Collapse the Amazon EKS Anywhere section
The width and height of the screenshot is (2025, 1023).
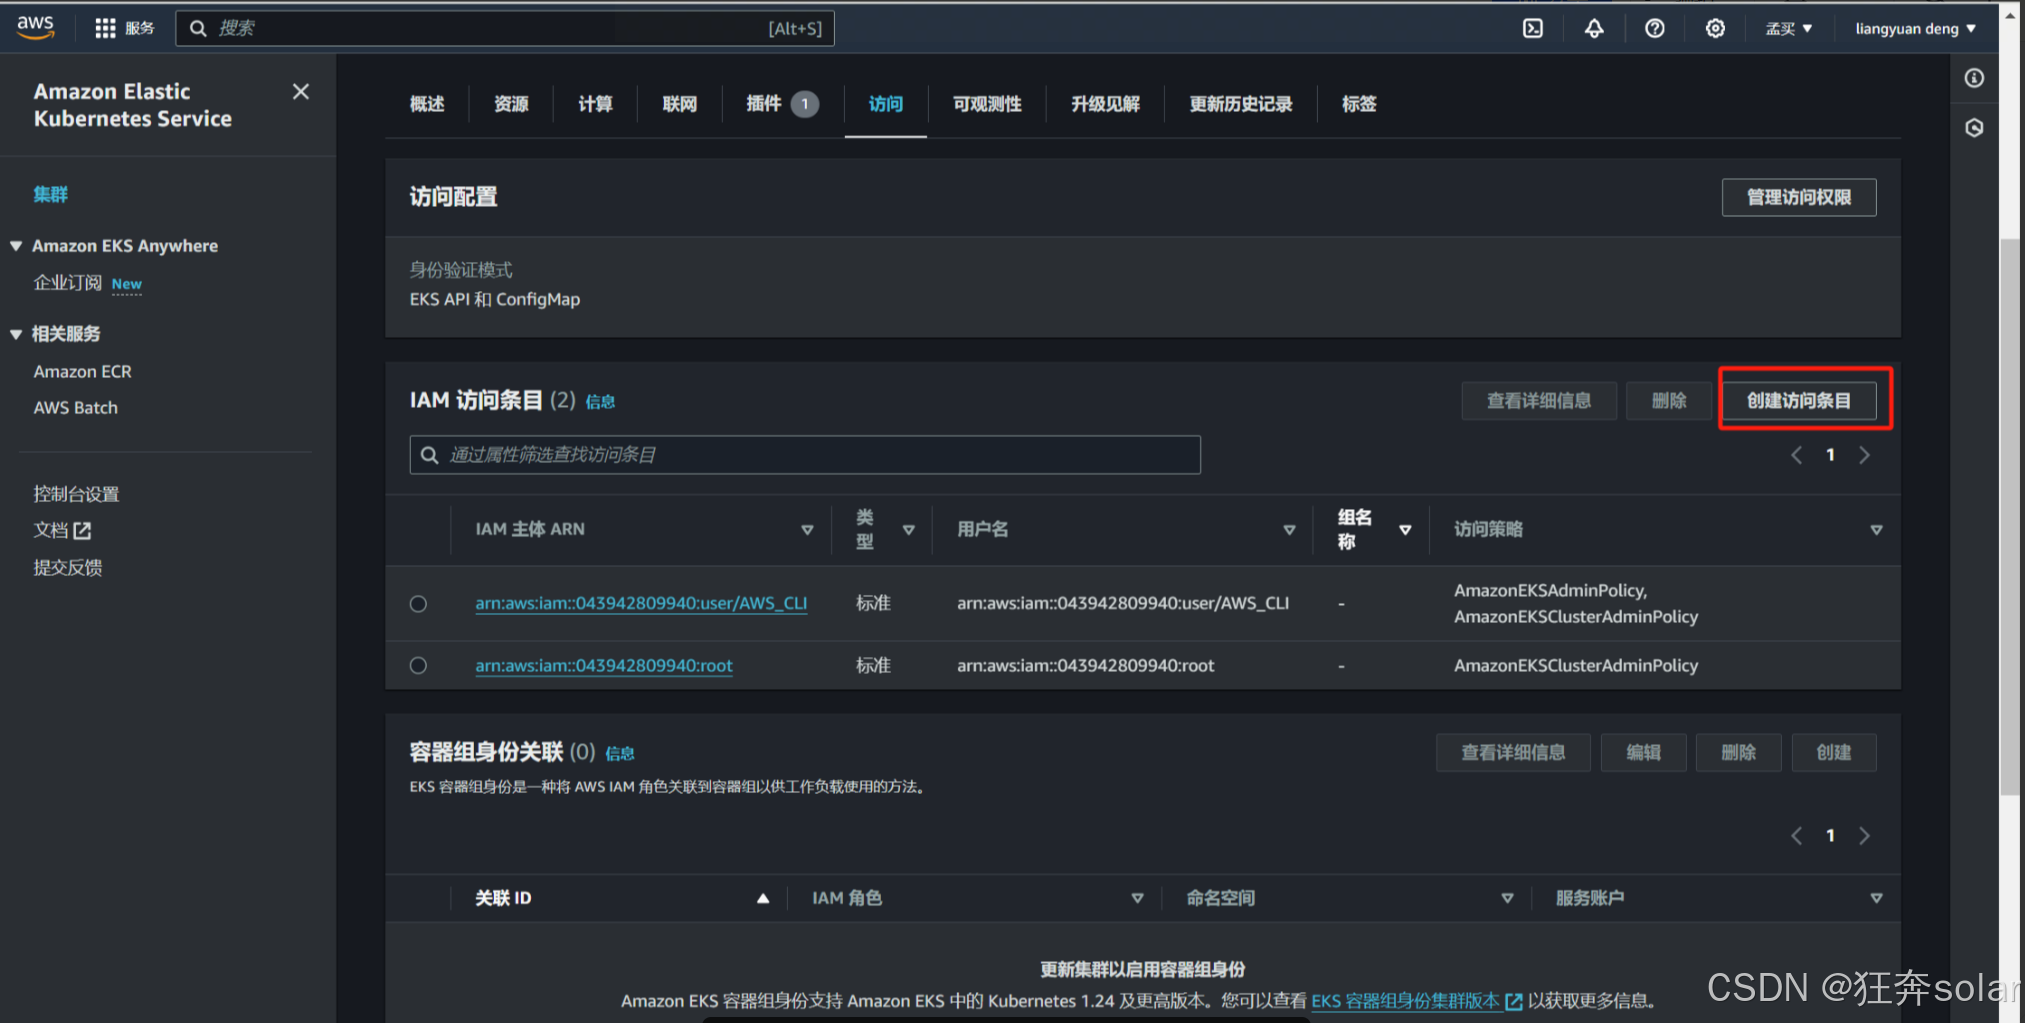pos(16,246)
